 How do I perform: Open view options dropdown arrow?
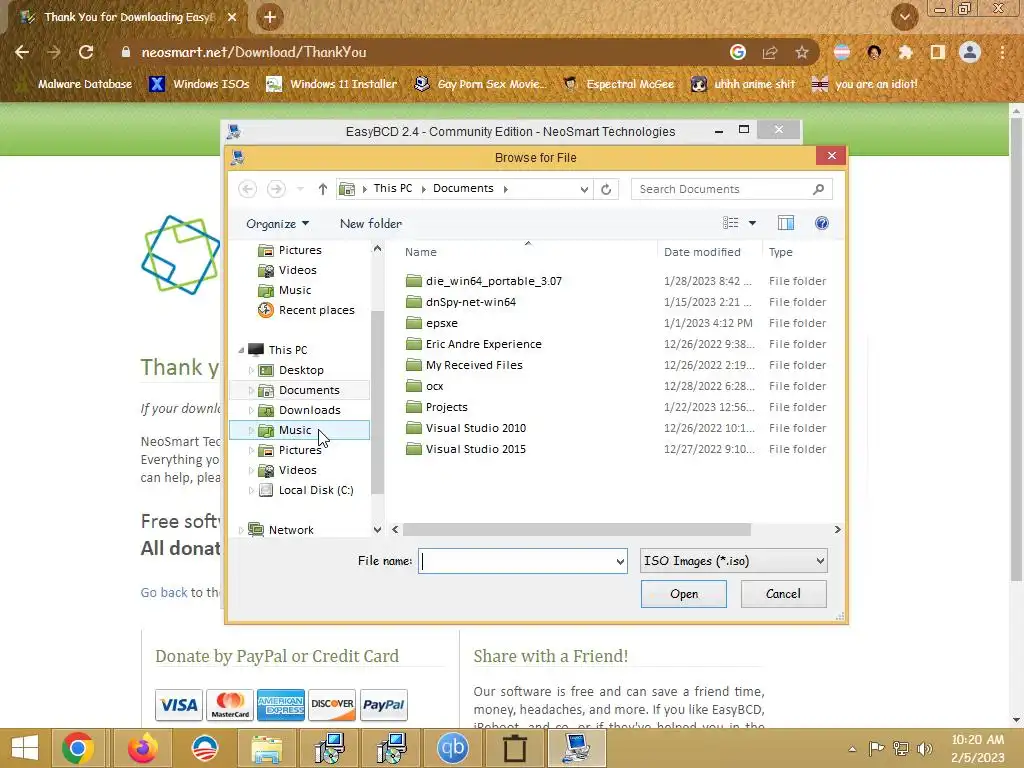(752, 223)
